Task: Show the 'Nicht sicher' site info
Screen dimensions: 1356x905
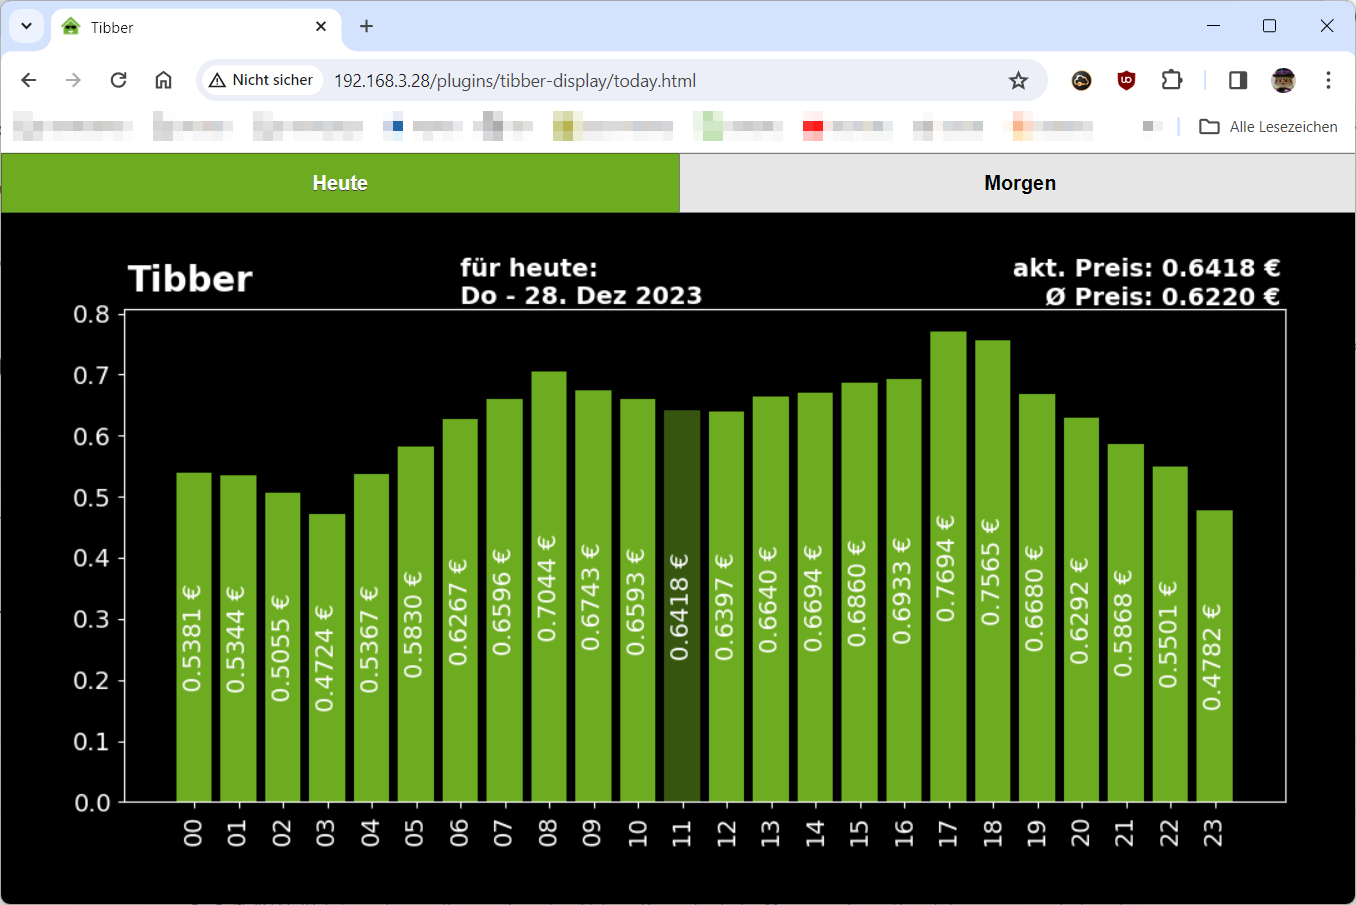Action: 261,80
